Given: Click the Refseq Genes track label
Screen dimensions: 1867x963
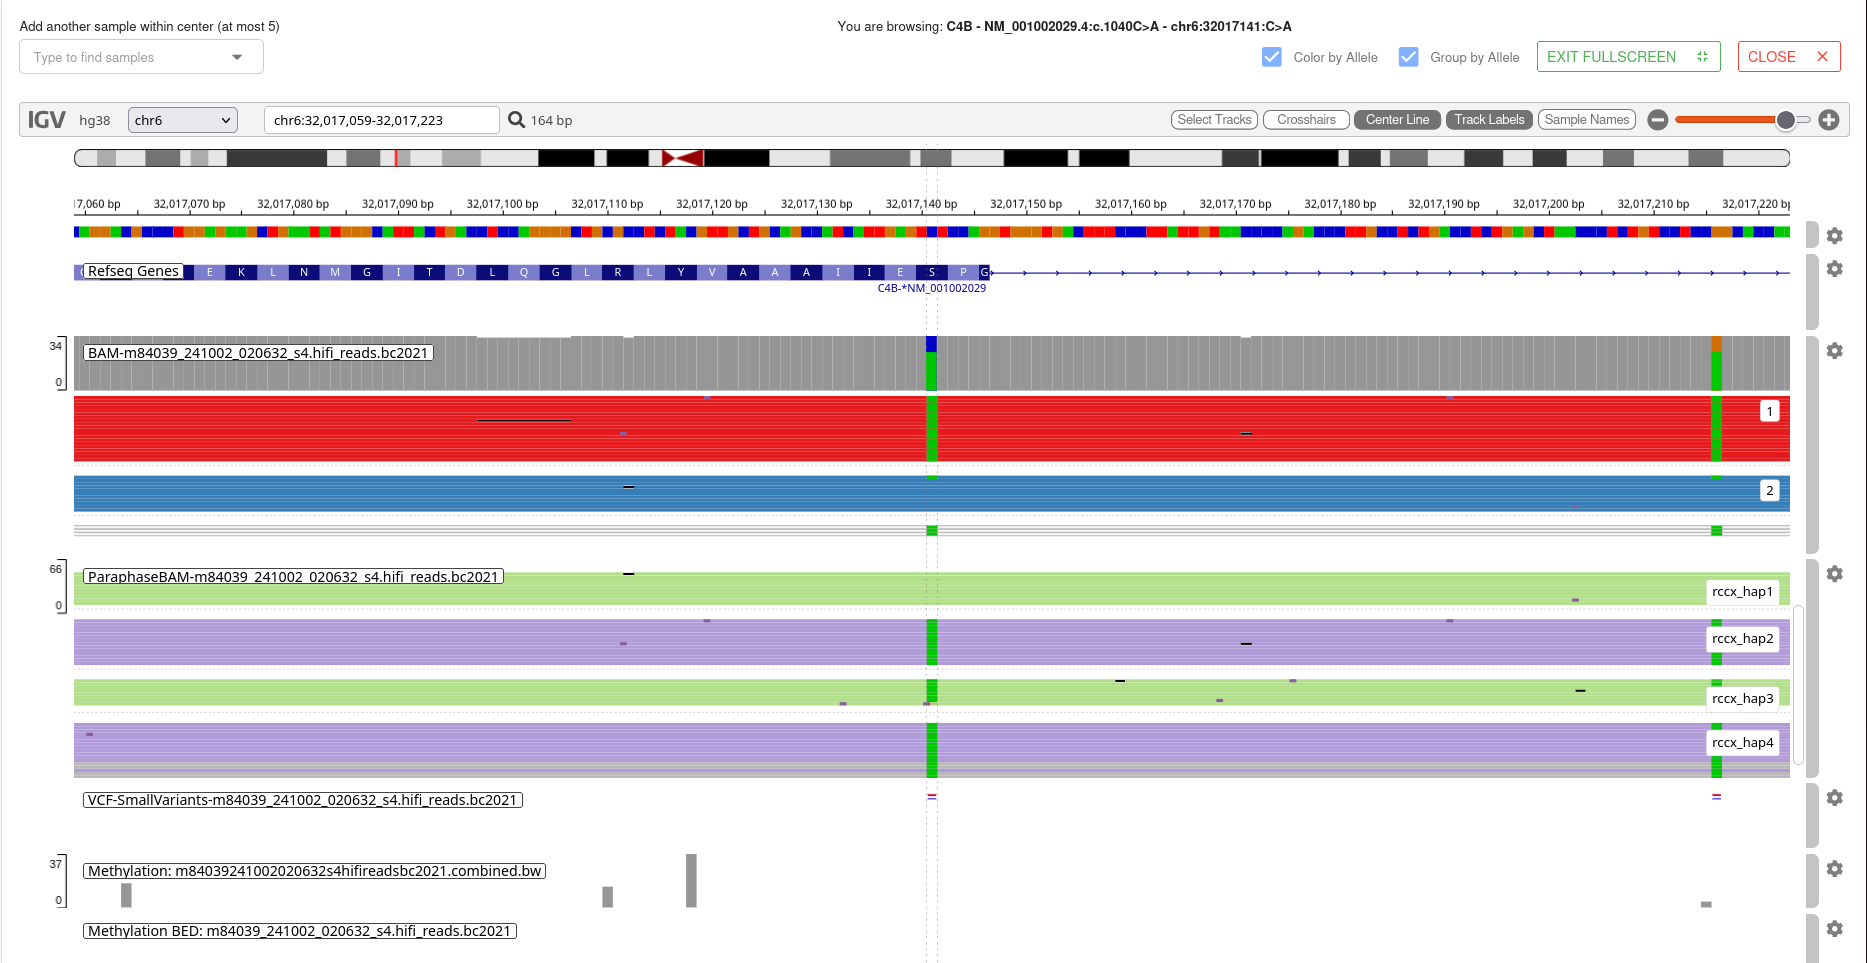Looking at the screenshot, I should (133, 271).
